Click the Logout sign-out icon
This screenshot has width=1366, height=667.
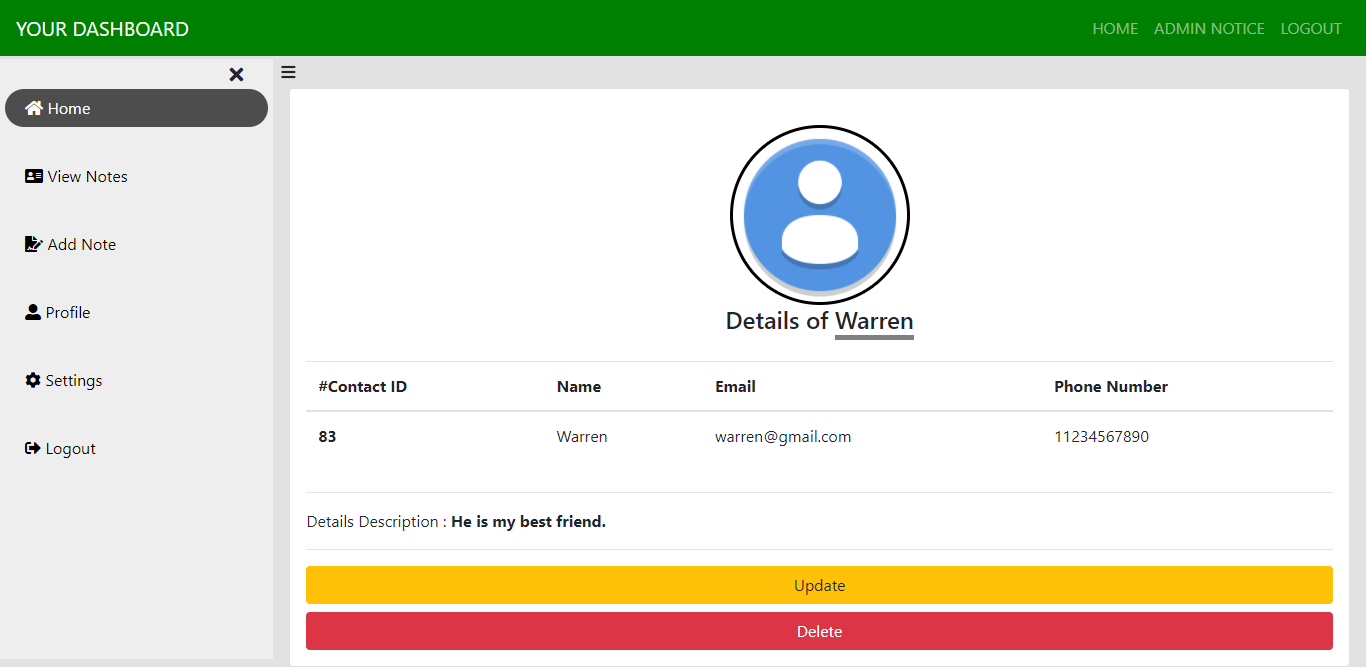pyautogui.click(x=32, y=448)
